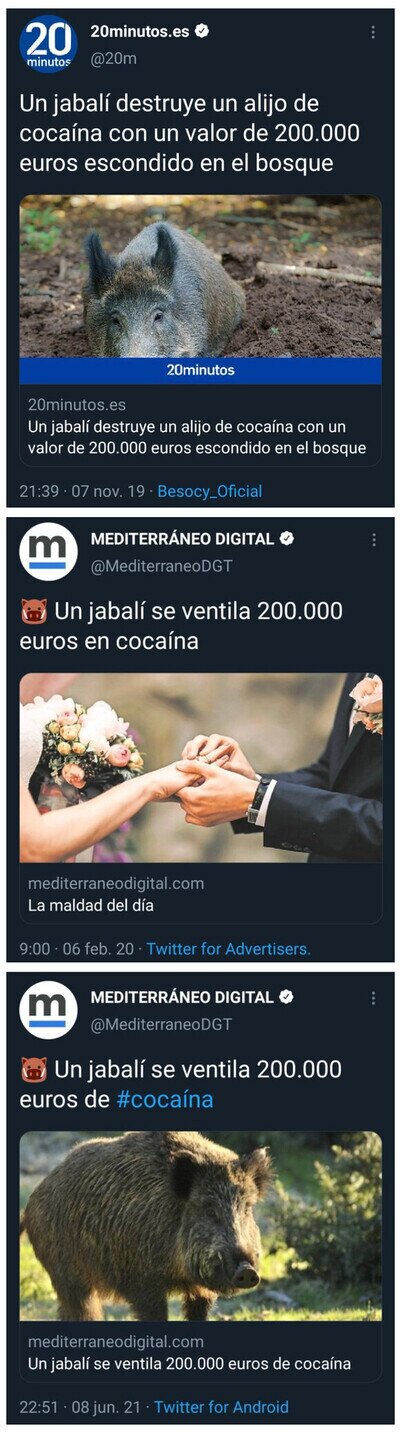Viewport: 400px width, 1432px height.
Task: Click the verified badge on the #cocaína tweet
Action: click(286, 997)
